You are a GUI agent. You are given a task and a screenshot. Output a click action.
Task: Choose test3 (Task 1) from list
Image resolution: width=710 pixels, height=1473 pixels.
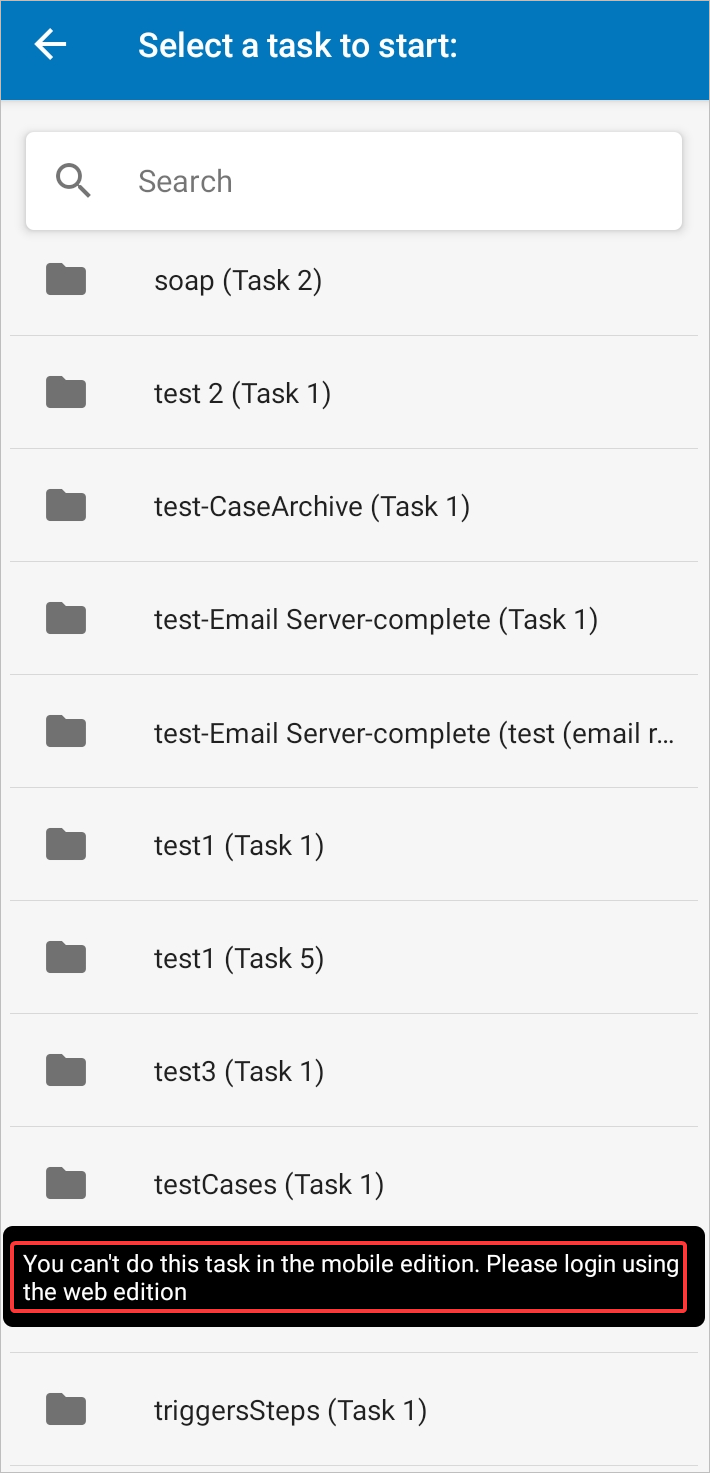(x=239, y=1072)
